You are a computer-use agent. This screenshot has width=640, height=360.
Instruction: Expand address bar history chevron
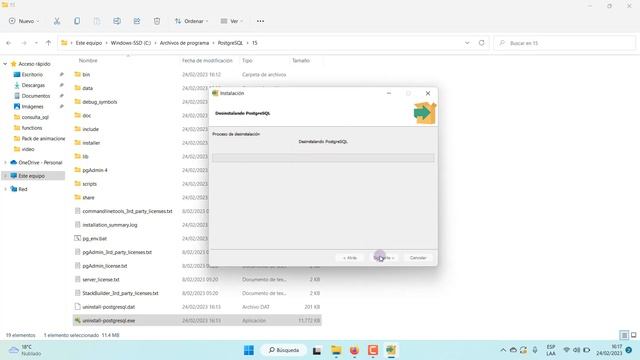coord(467,43)
